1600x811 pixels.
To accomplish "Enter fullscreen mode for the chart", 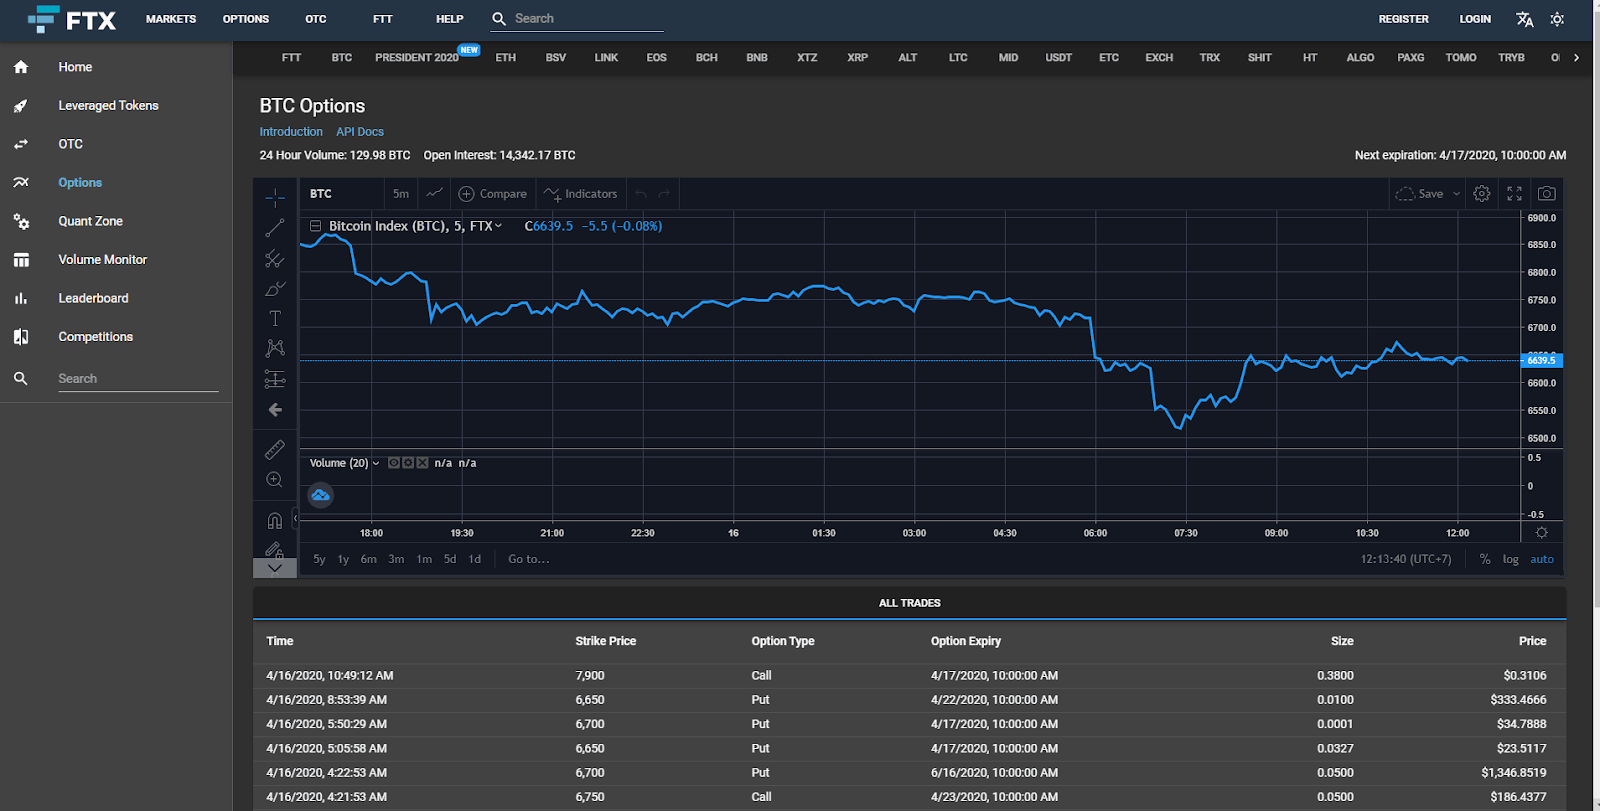I will click(x=1514, y=194).
